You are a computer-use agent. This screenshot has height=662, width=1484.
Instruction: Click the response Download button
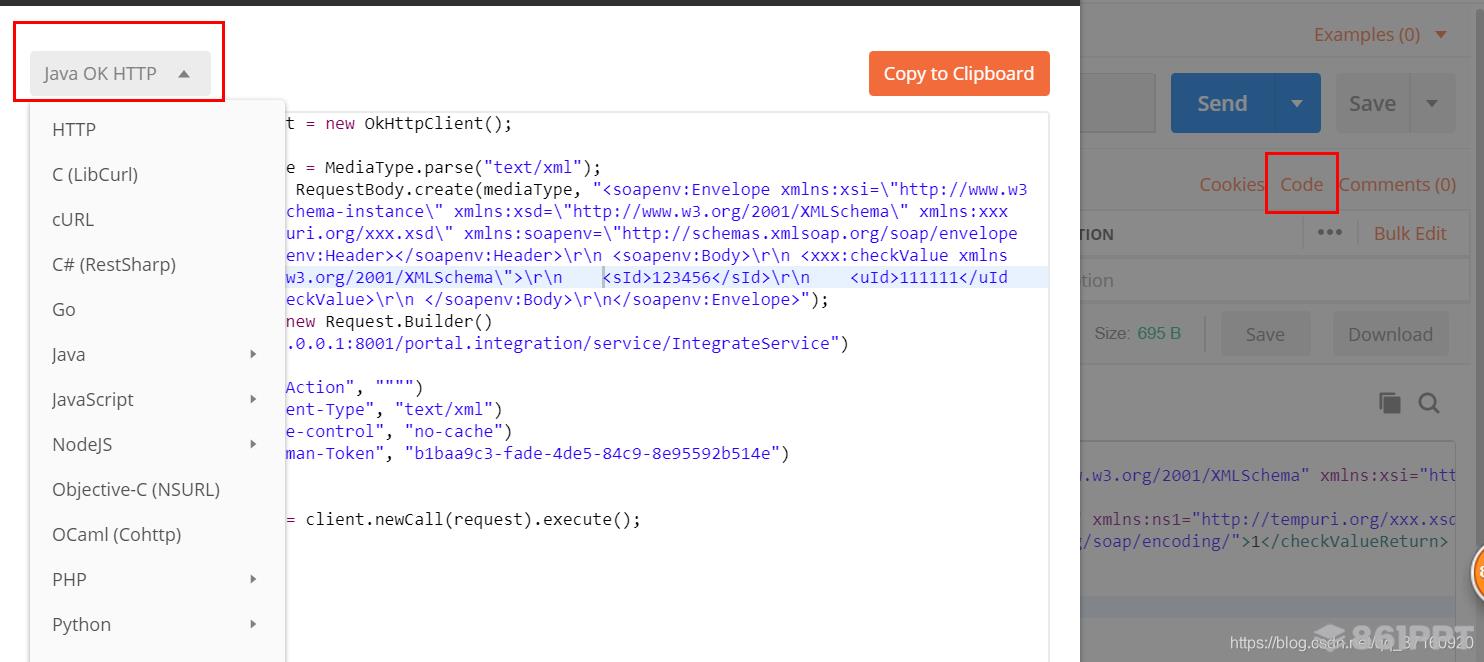1390,335
